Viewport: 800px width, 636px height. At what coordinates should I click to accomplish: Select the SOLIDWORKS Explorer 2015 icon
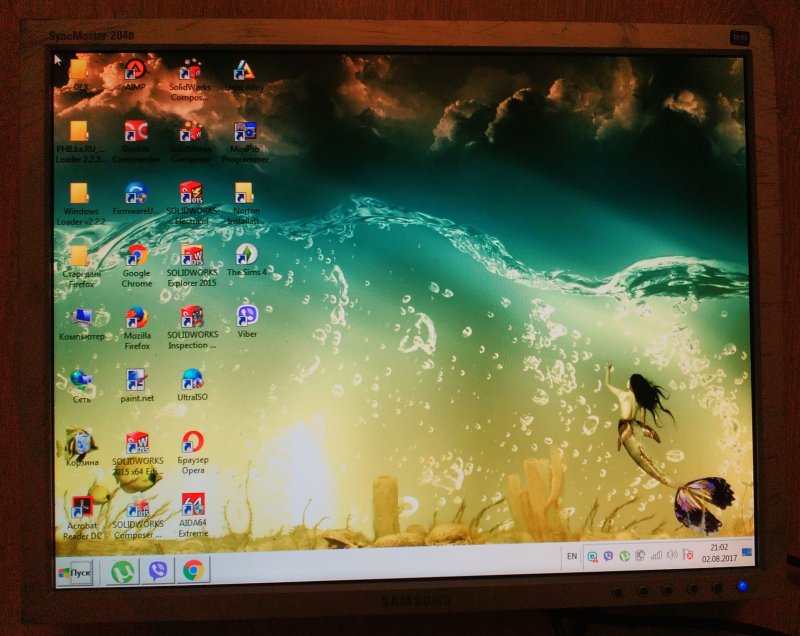[x=192, y=256]
